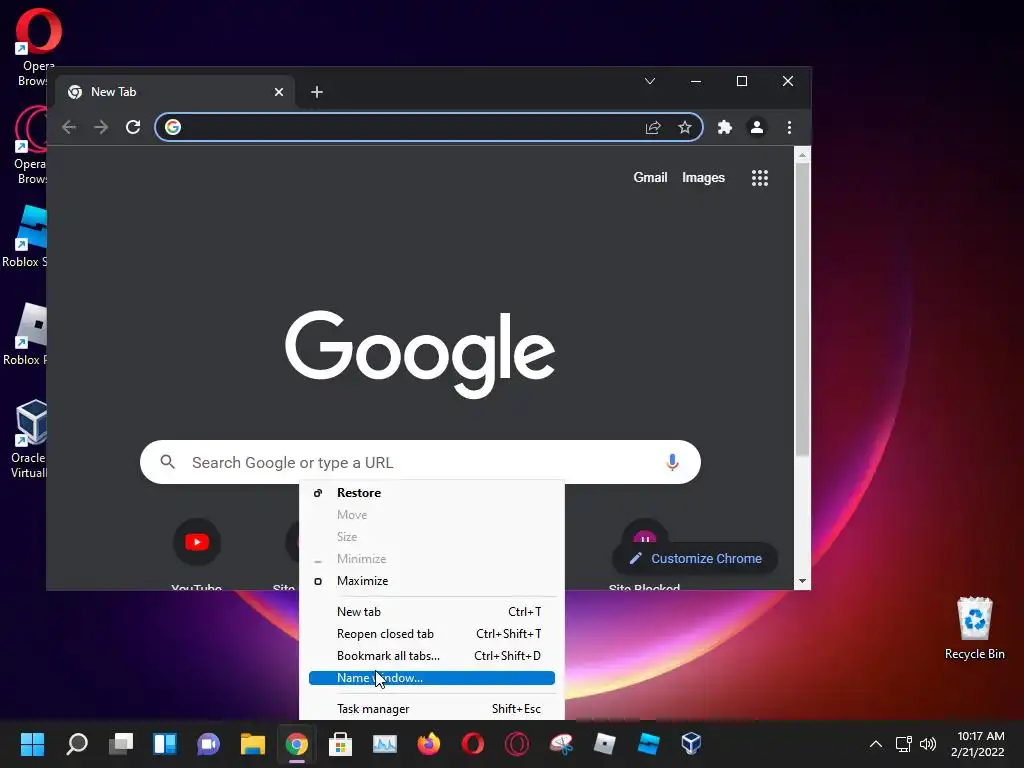Click the share page icon in address bar
Image resolution: width=1024 pixels, height=768 pixels.
point(653,127)
